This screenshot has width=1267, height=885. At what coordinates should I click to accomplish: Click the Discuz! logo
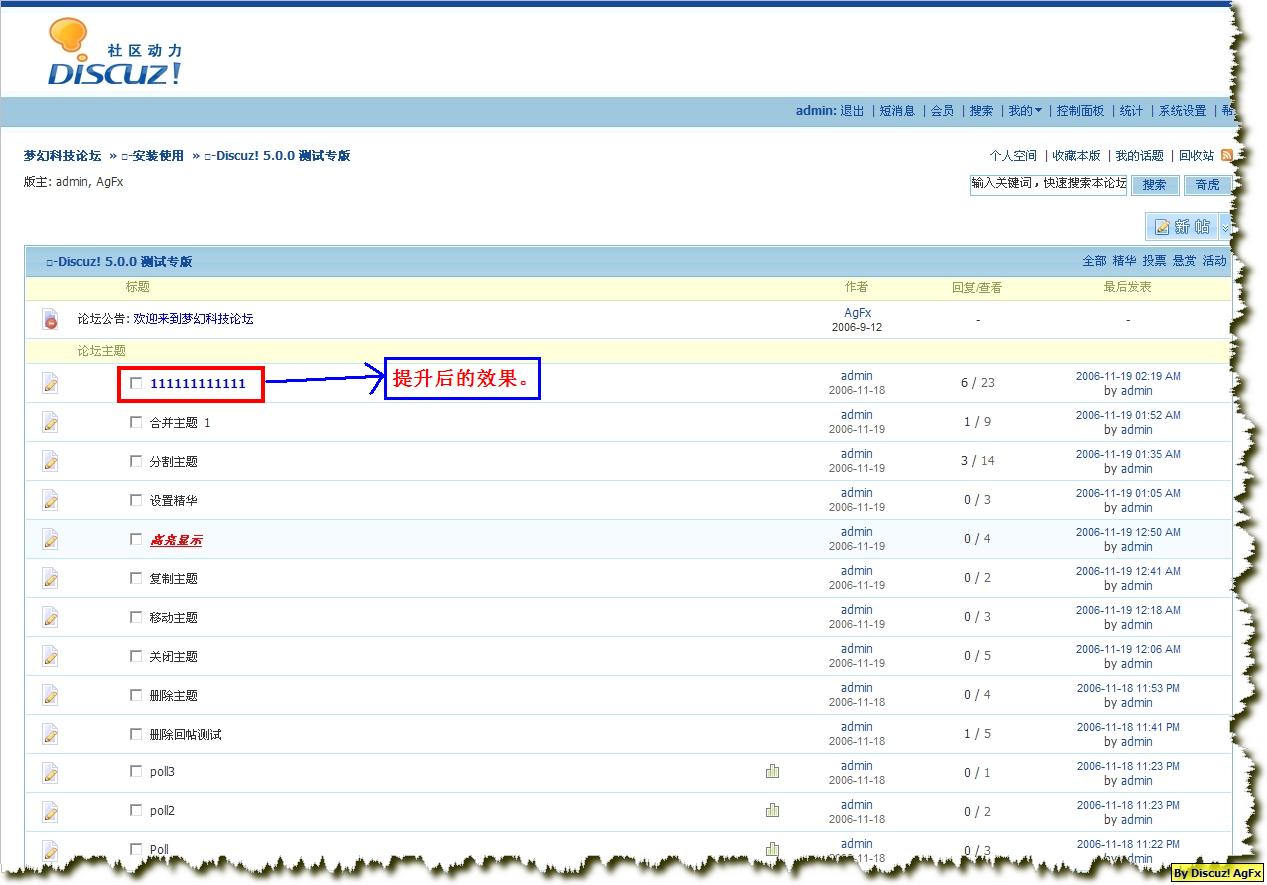115,53
